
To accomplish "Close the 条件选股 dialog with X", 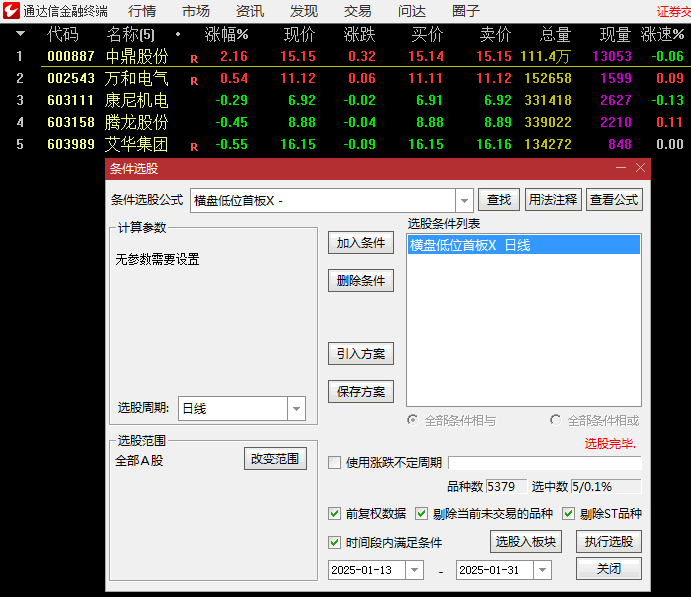I will (640, 168).
